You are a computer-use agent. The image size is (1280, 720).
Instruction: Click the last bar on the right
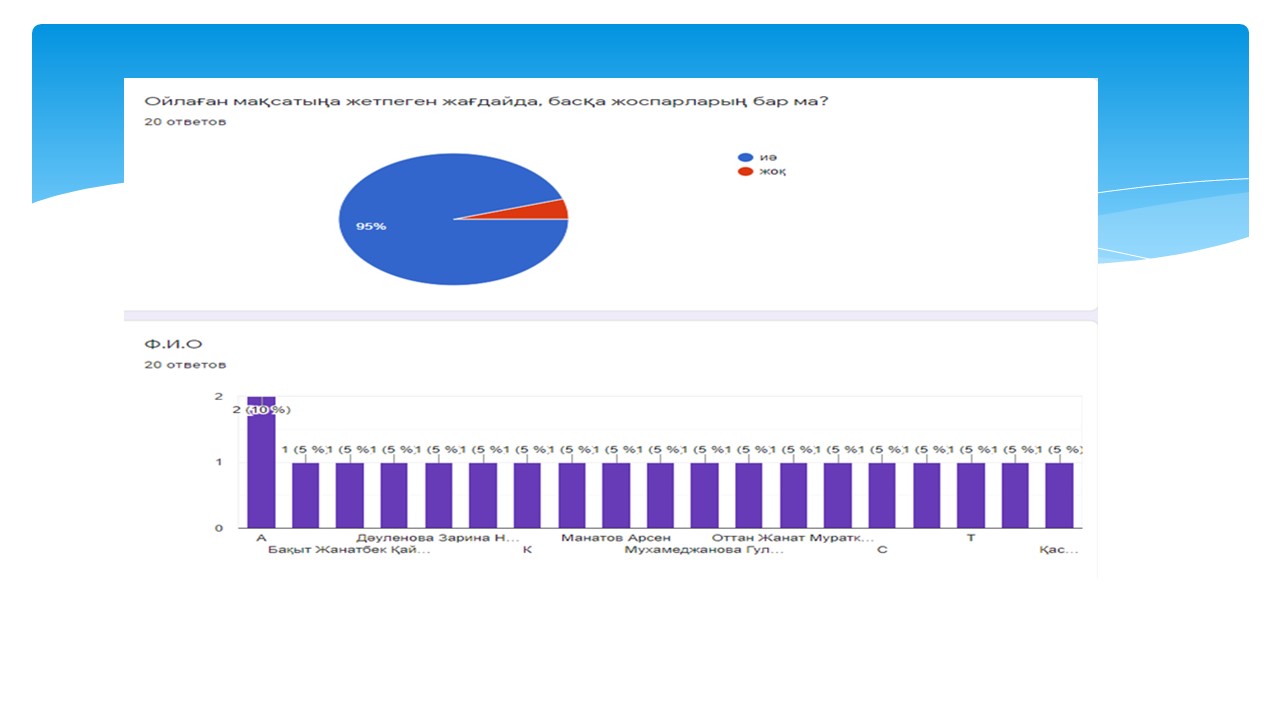click(1059, 495)
